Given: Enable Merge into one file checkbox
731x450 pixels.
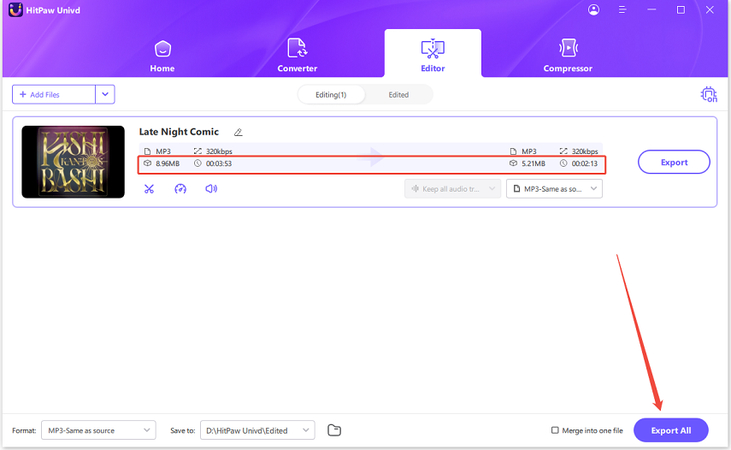Looking at the screenshot, I should point(555,430).
